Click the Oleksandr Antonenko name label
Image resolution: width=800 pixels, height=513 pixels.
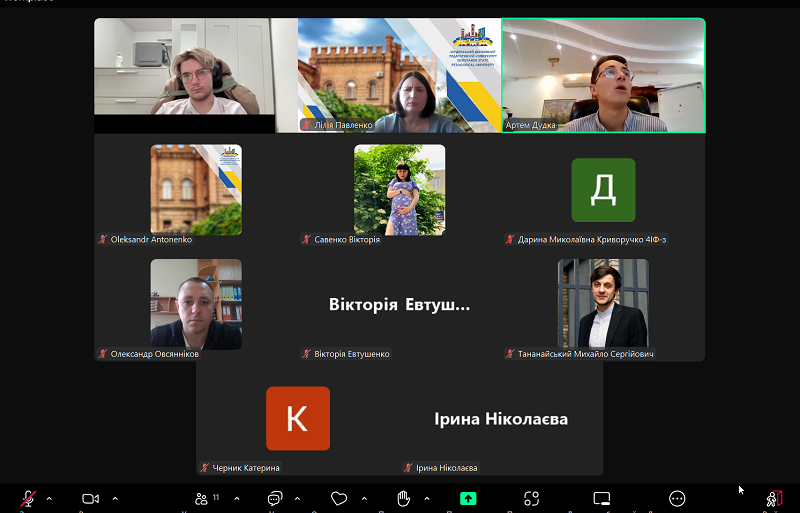151,239
